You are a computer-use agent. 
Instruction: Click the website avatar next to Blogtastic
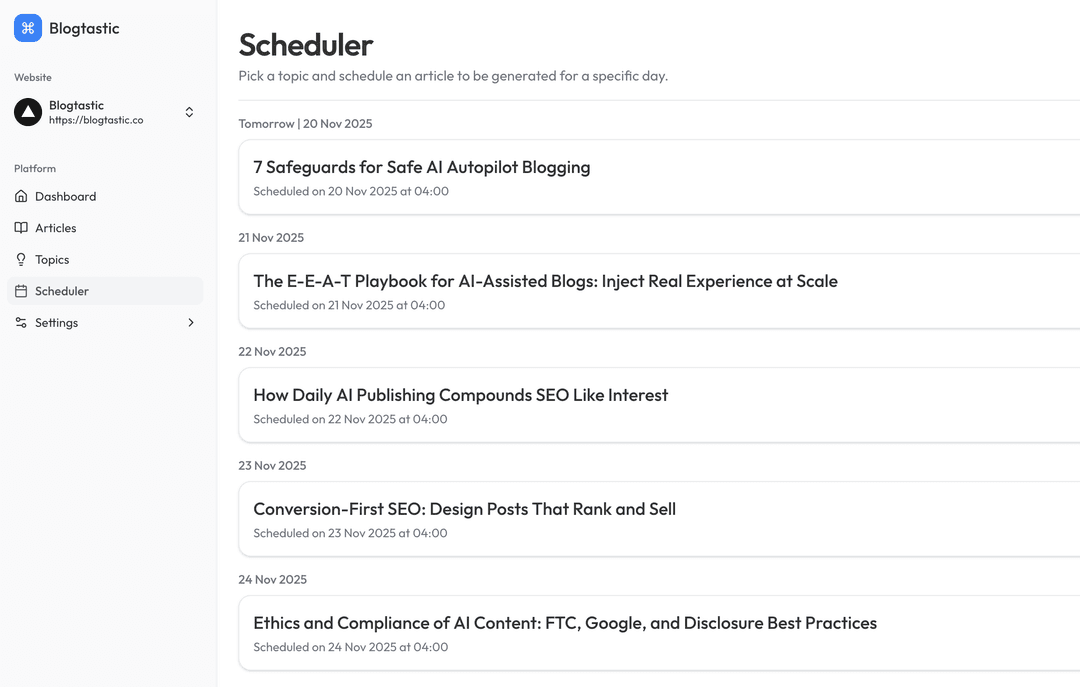point(27,112)
